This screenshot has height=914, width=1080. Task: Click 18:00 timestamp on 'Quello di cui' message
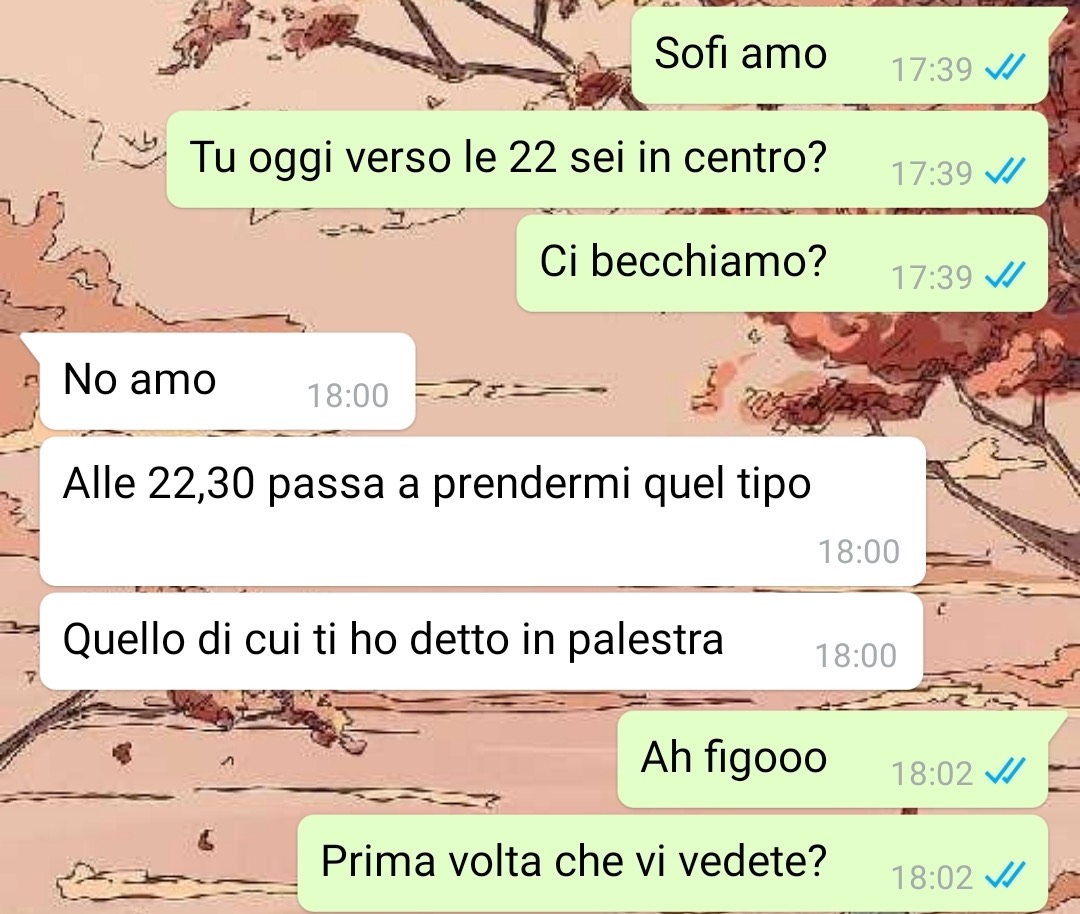click(x=856, y=656)
